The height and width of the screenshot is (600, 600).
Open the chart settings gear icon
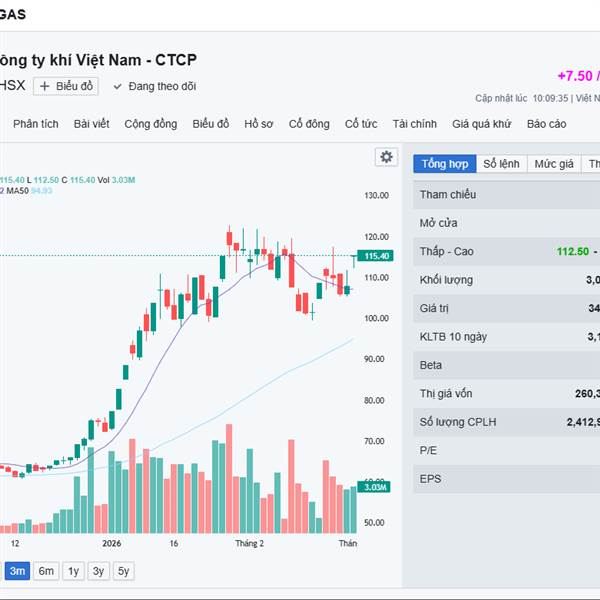coord(386,157)
